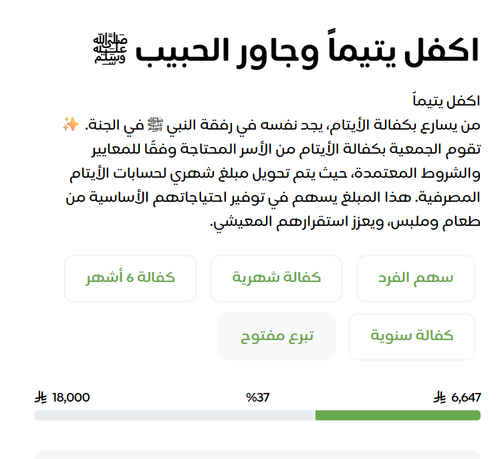Click the green filled part of progress bar
500x459 pixels.
398,415
